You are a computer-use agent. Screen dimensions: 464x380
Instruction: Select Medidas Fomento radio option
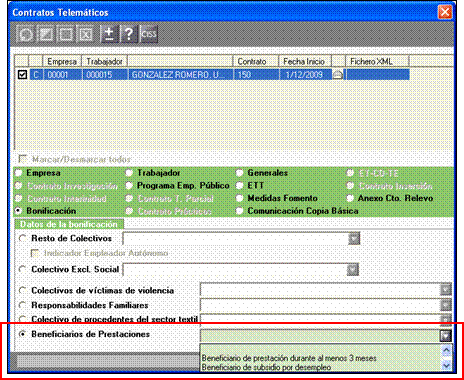coord(239,198)
